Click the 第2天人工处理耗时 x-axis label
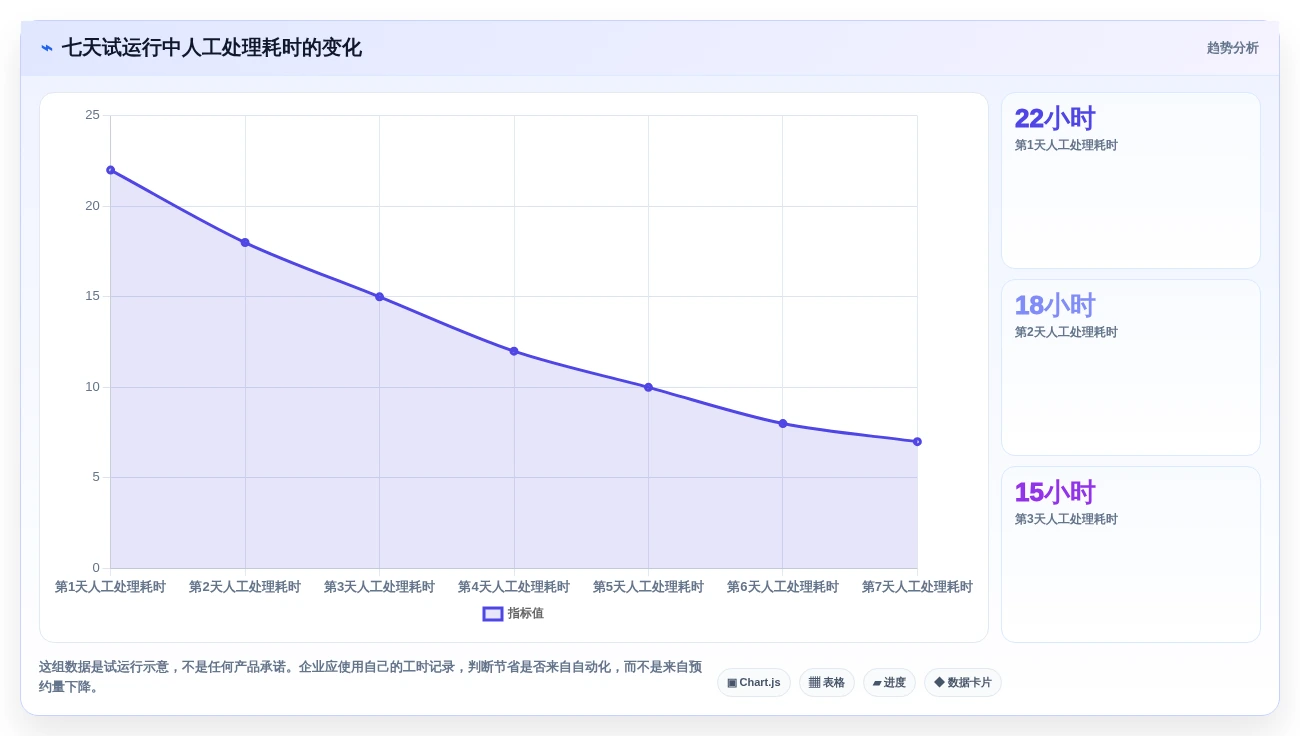 point(245,587)
